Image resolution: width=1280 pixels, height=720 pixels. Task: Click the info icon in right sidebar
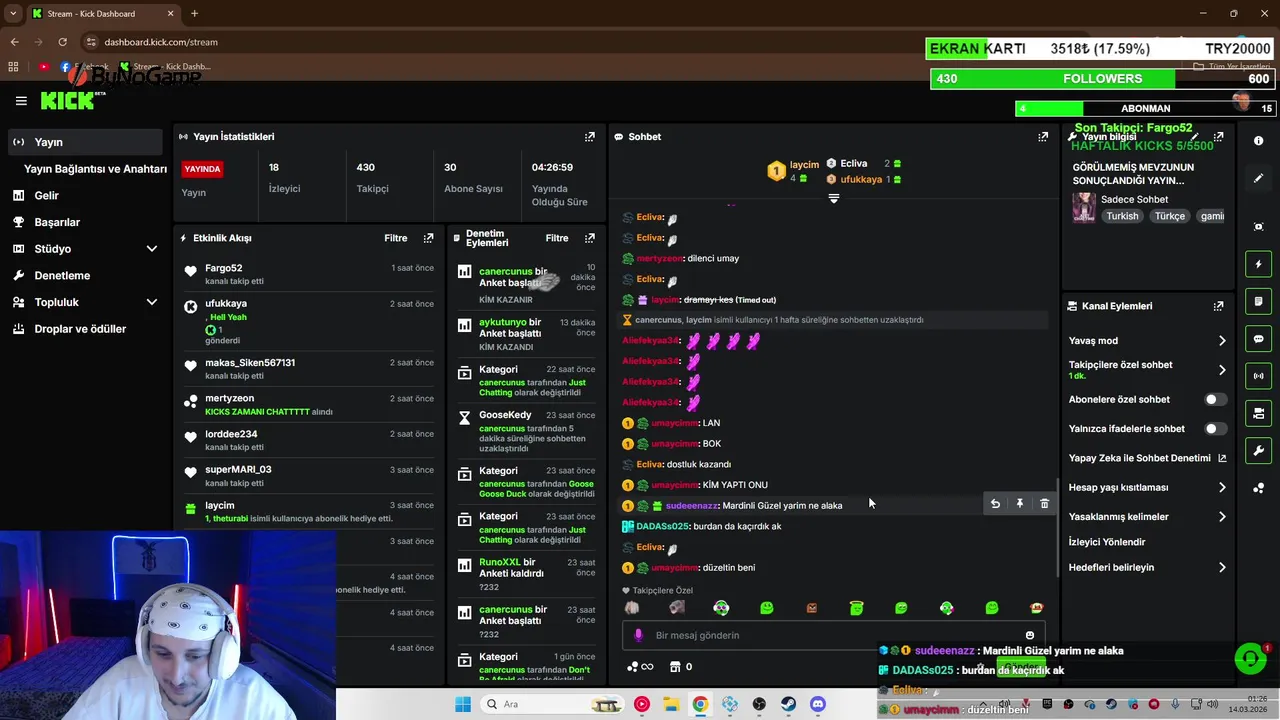1258,141
